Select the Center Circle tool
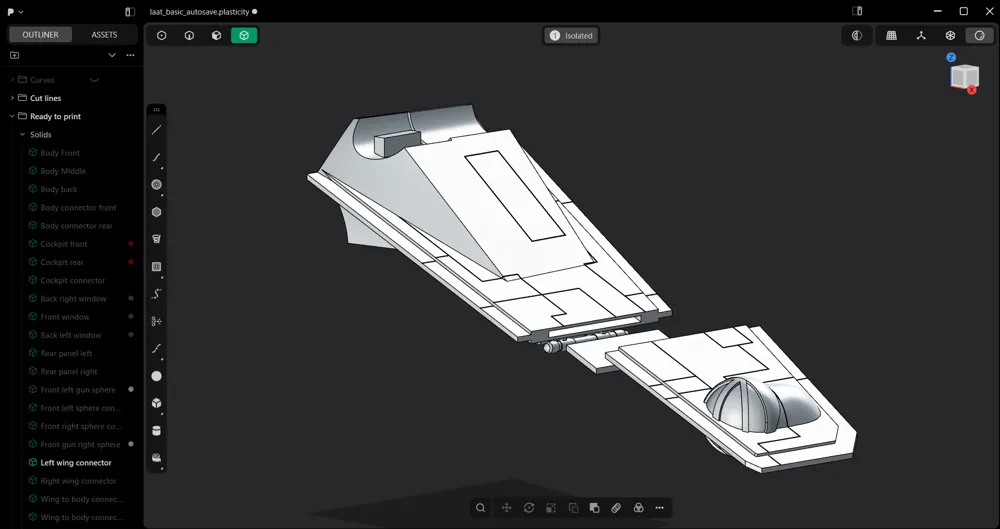The height and width of the screenshot is (529, 1000). point(156,184)
